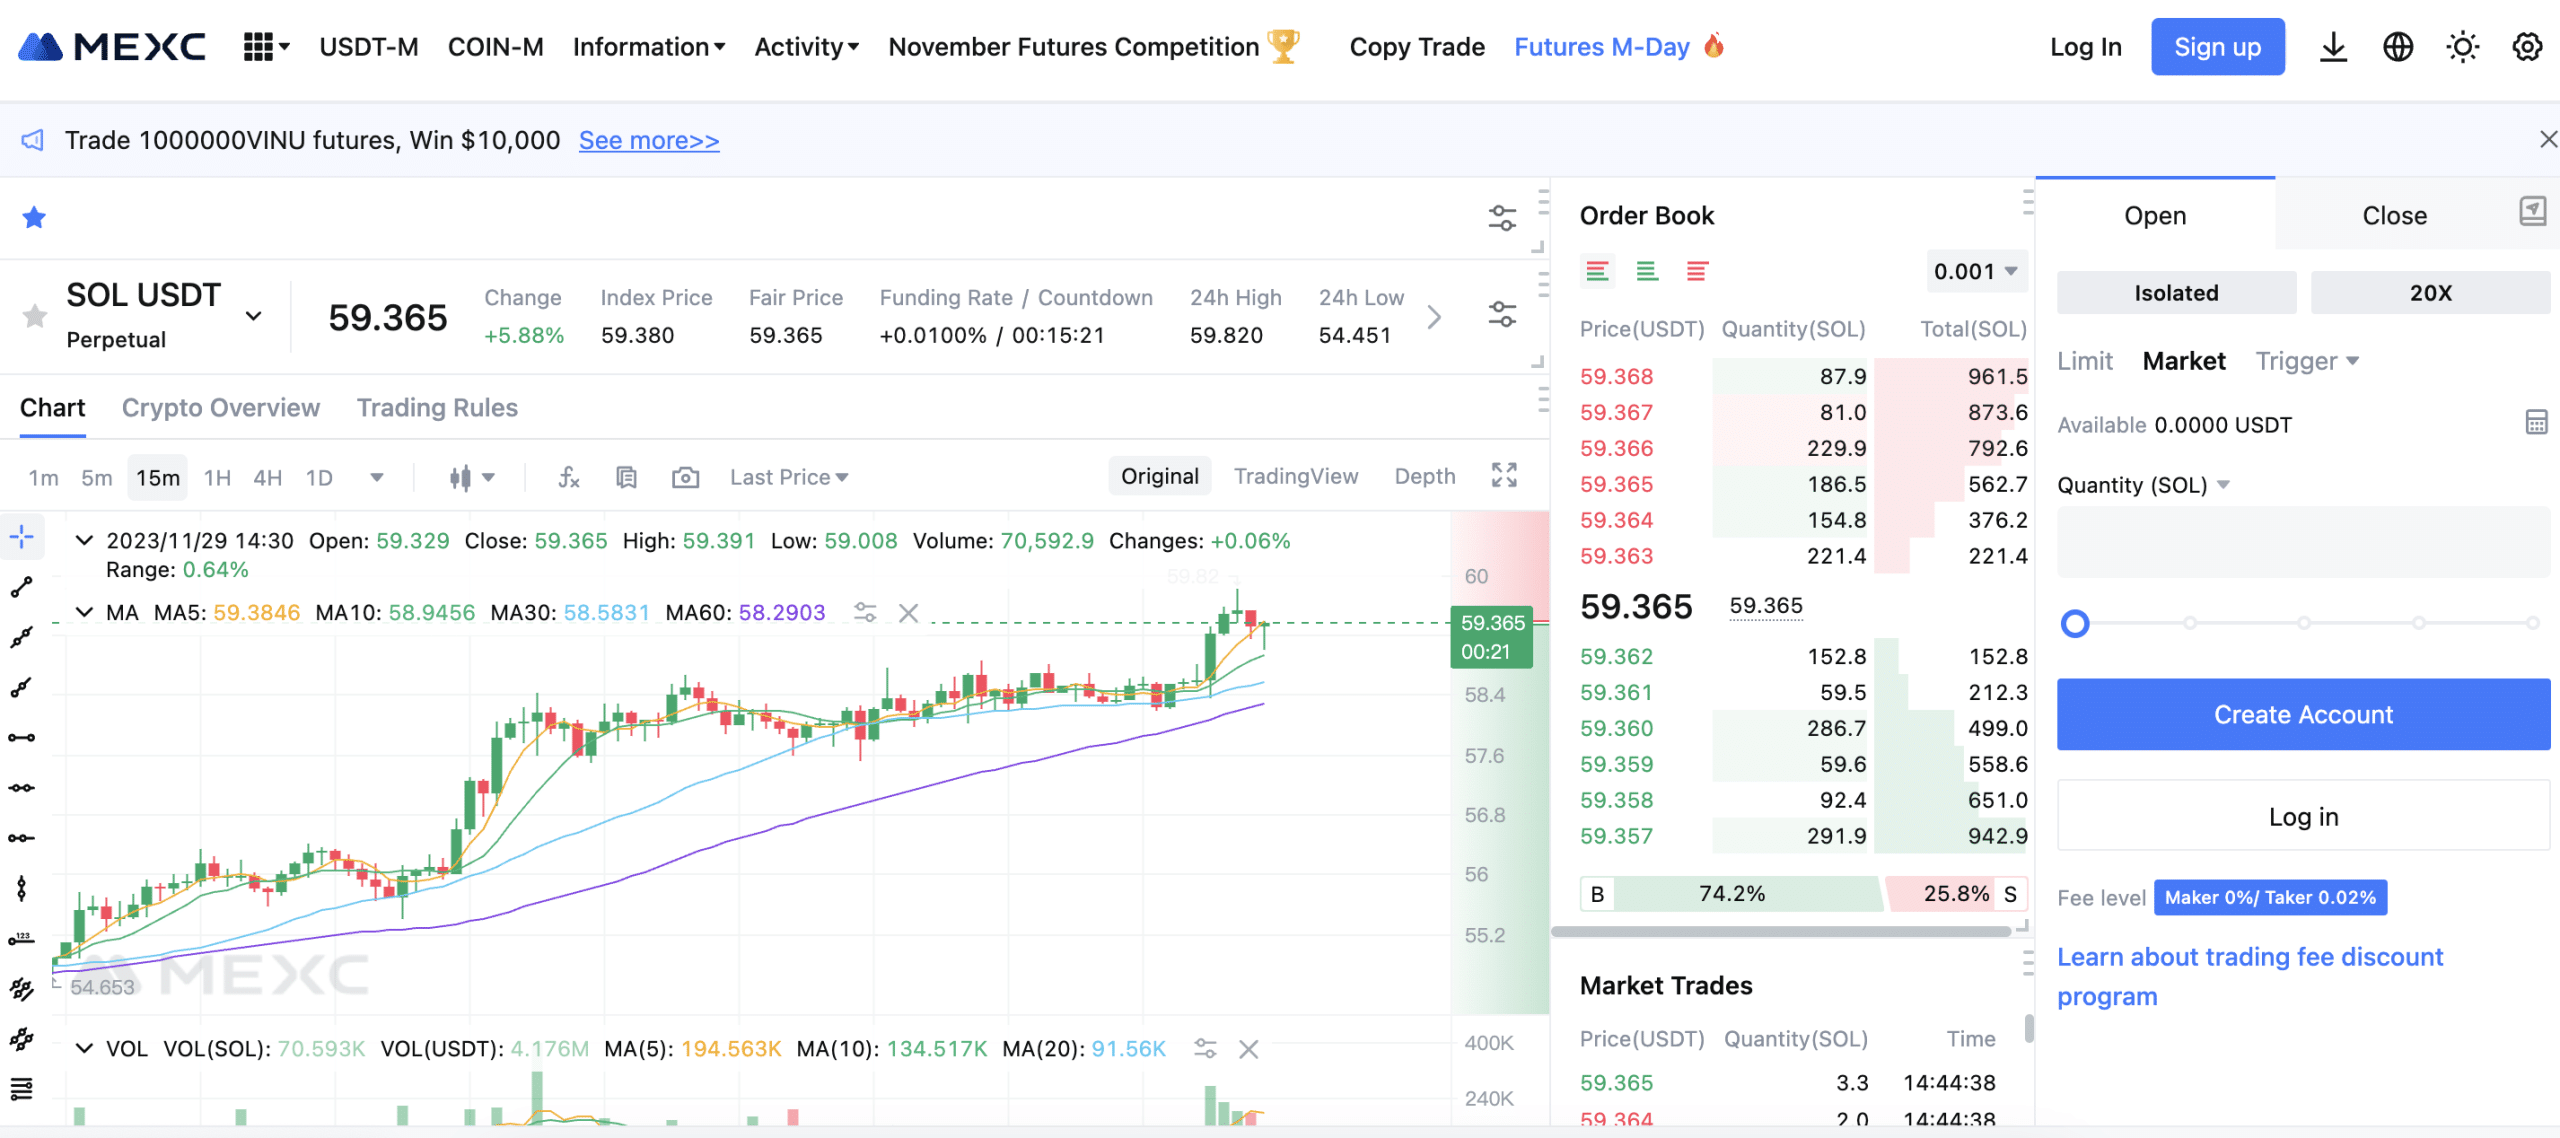Open November Futures Competition page
2560x1138 pixels.
pyautogui.click(x=1094, y=47)
